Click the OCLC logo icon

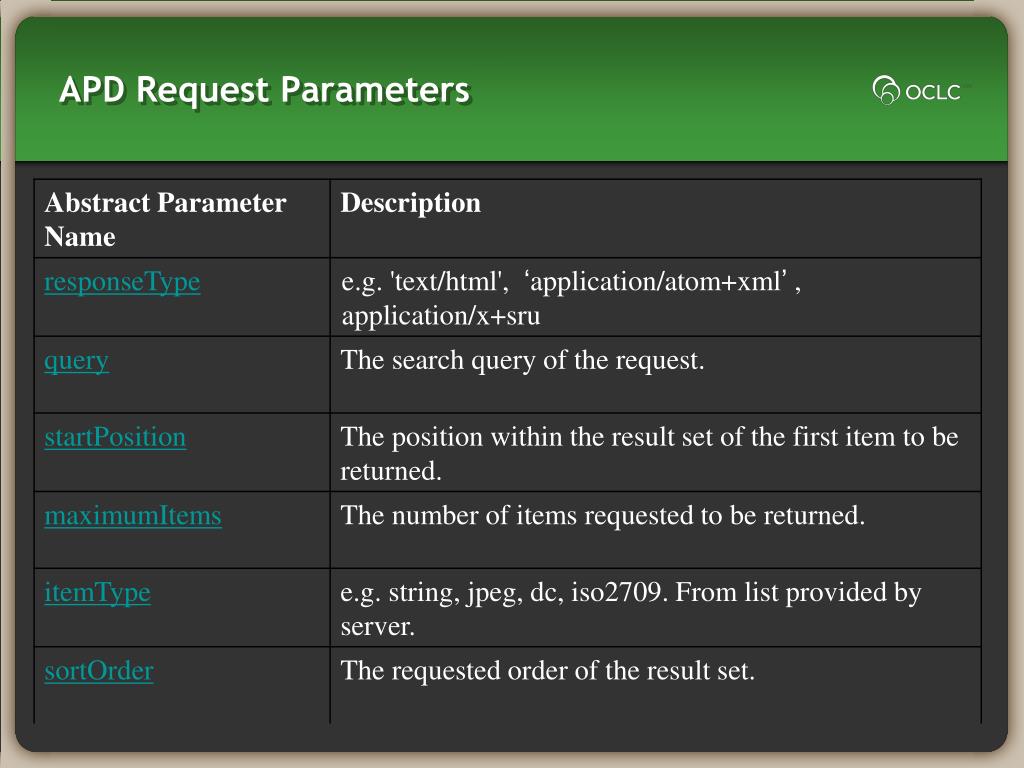(886, 90)
